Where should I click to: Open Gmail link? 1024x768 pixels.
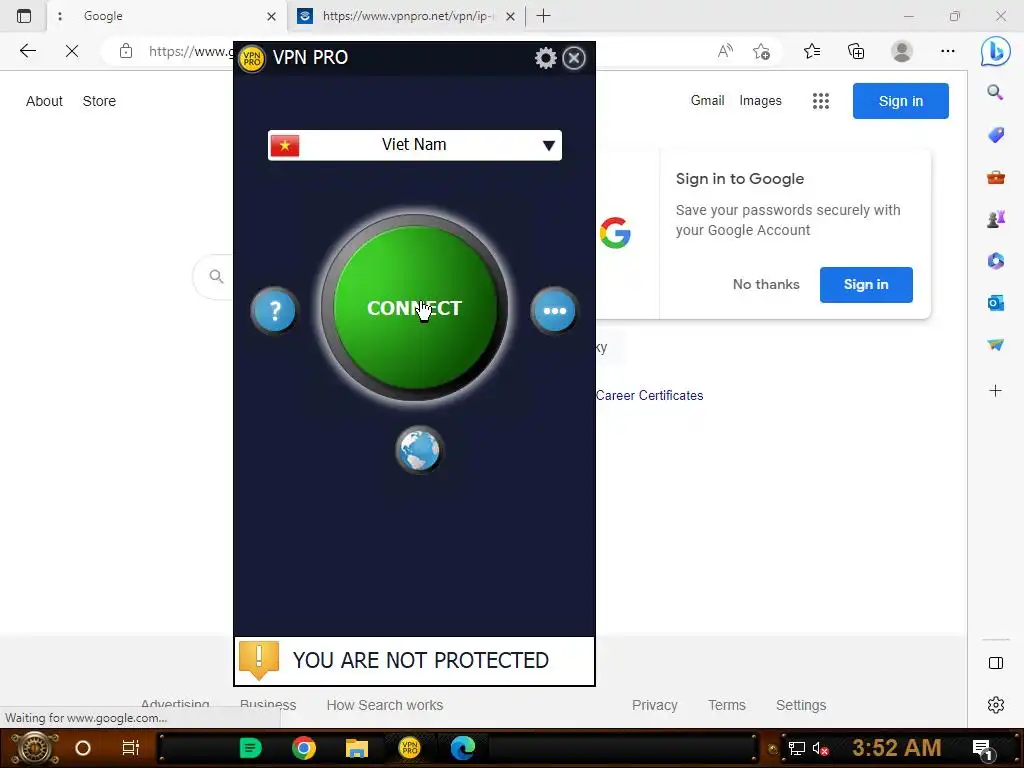[x=707, y=101]
